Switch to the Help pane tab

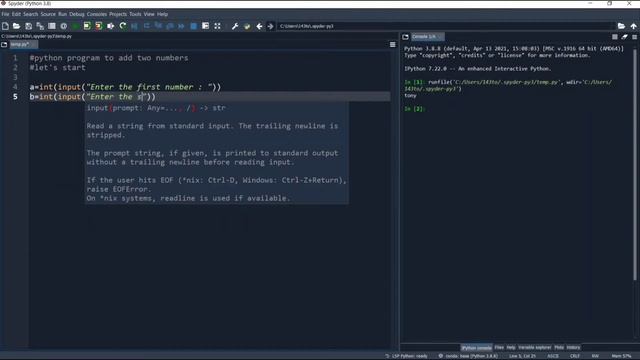[511, 348]
